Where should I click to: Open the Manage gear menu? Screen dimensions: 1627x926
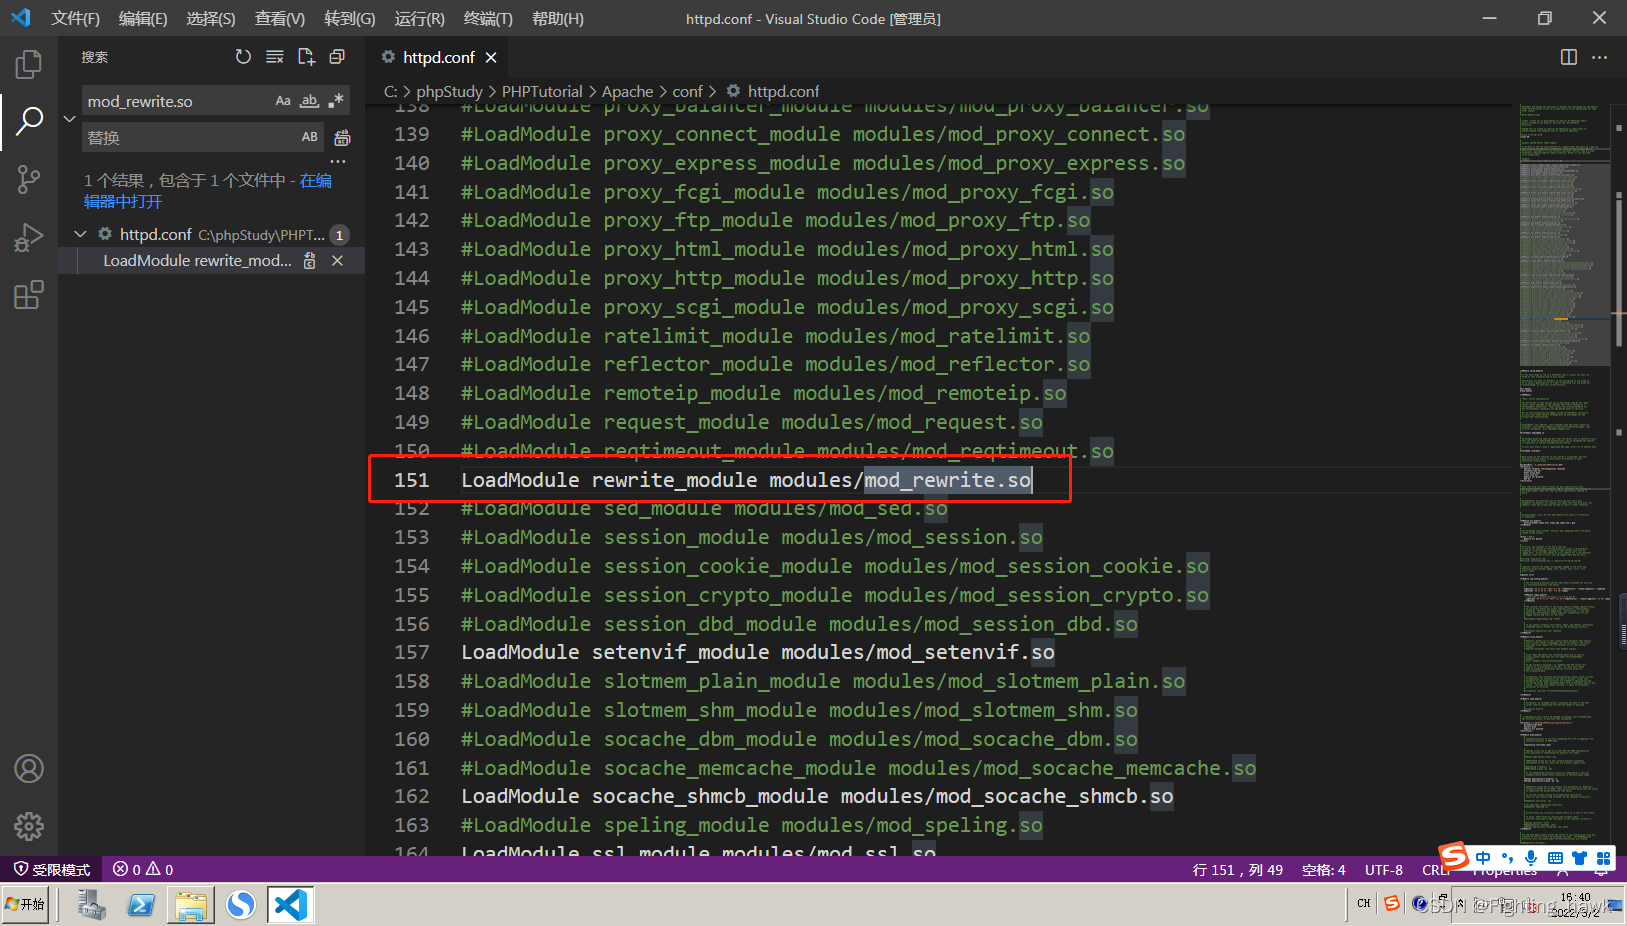tap(29, 826)
